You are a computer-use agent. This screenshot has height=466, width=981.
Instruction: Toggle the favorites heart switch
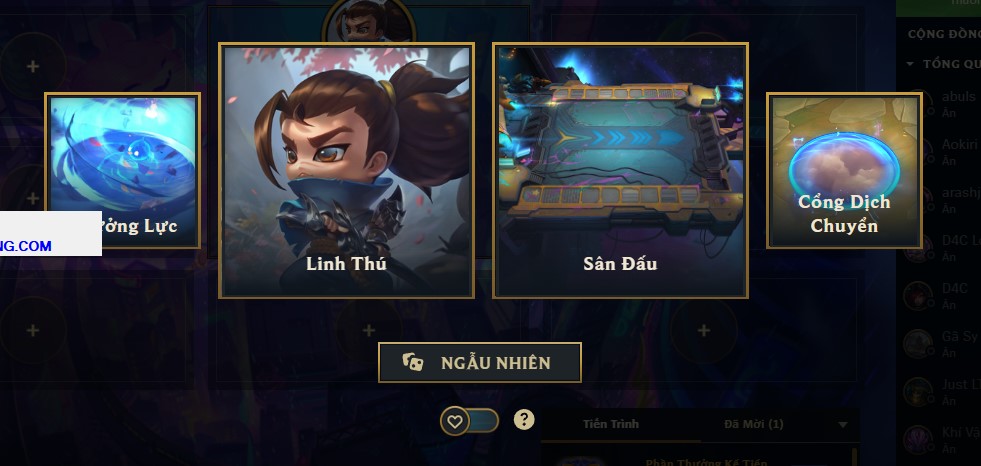(x=469, y=421)
